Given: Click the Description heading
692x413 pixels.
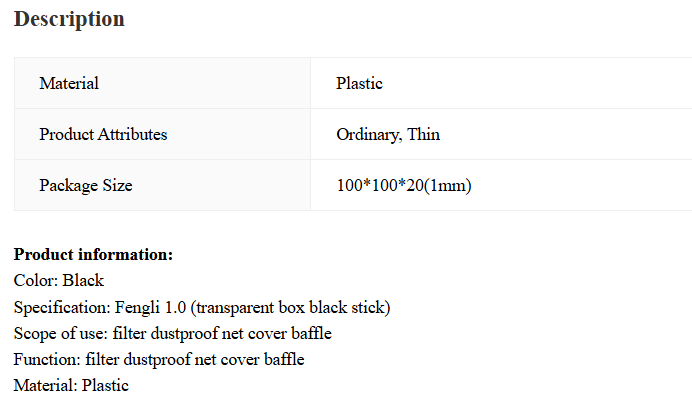Looking at the screenshot, I should pyautogui.click(x=69, y=19).
